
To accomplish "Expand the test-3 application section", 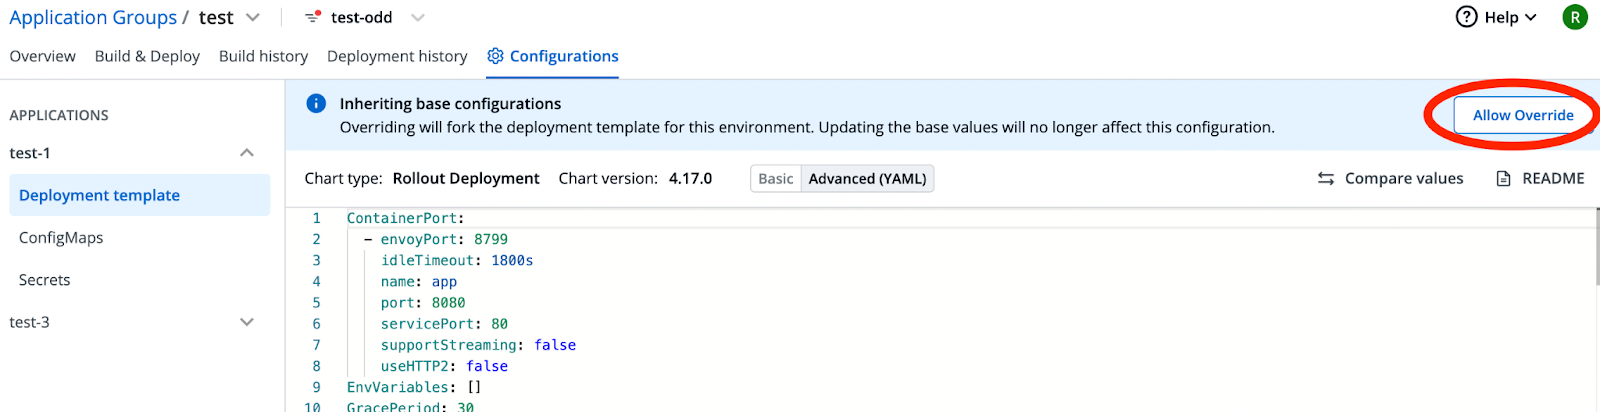I will (247, 322).
